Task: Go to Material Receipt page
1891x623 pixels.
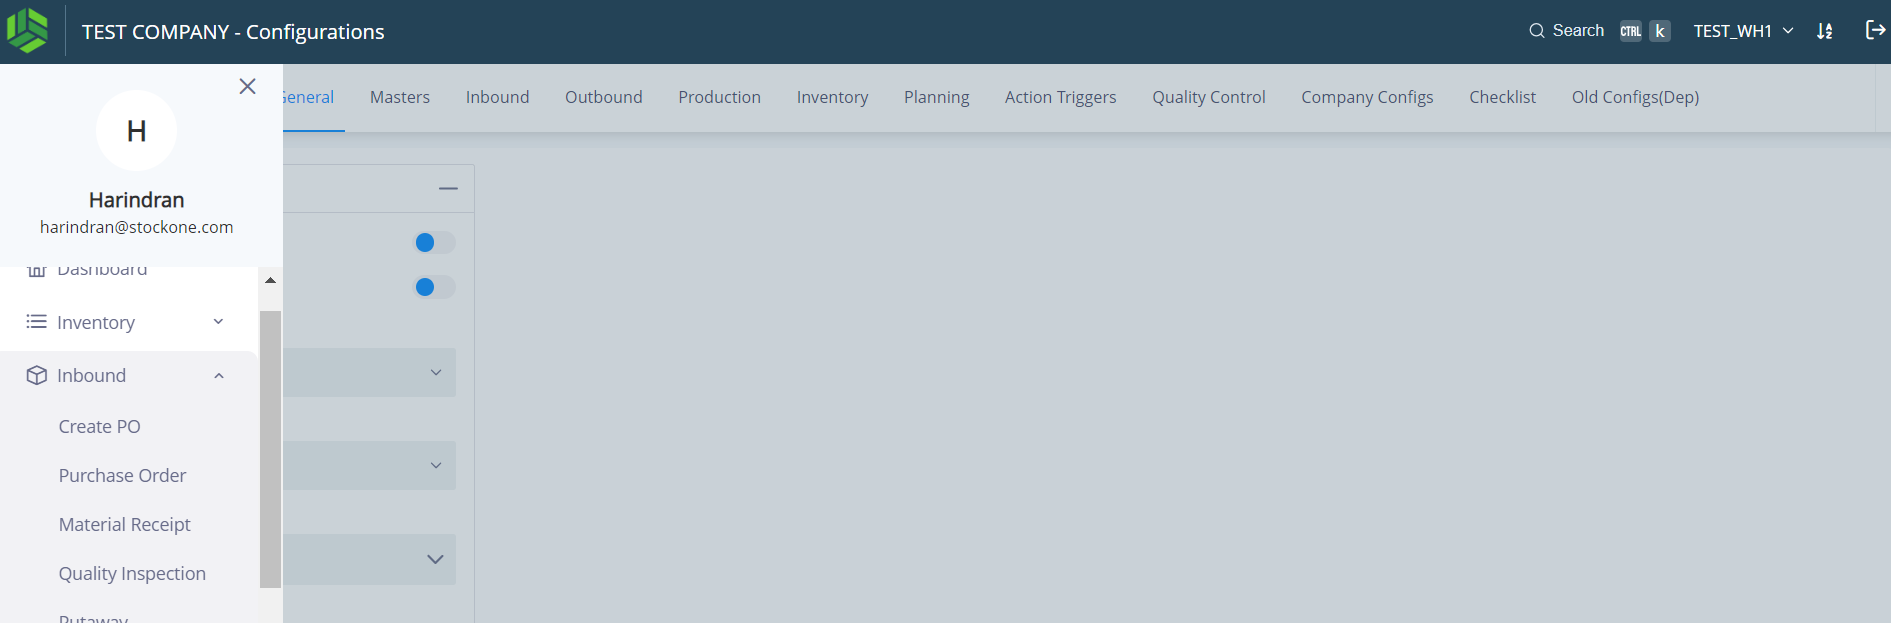Action: [124, 524]
